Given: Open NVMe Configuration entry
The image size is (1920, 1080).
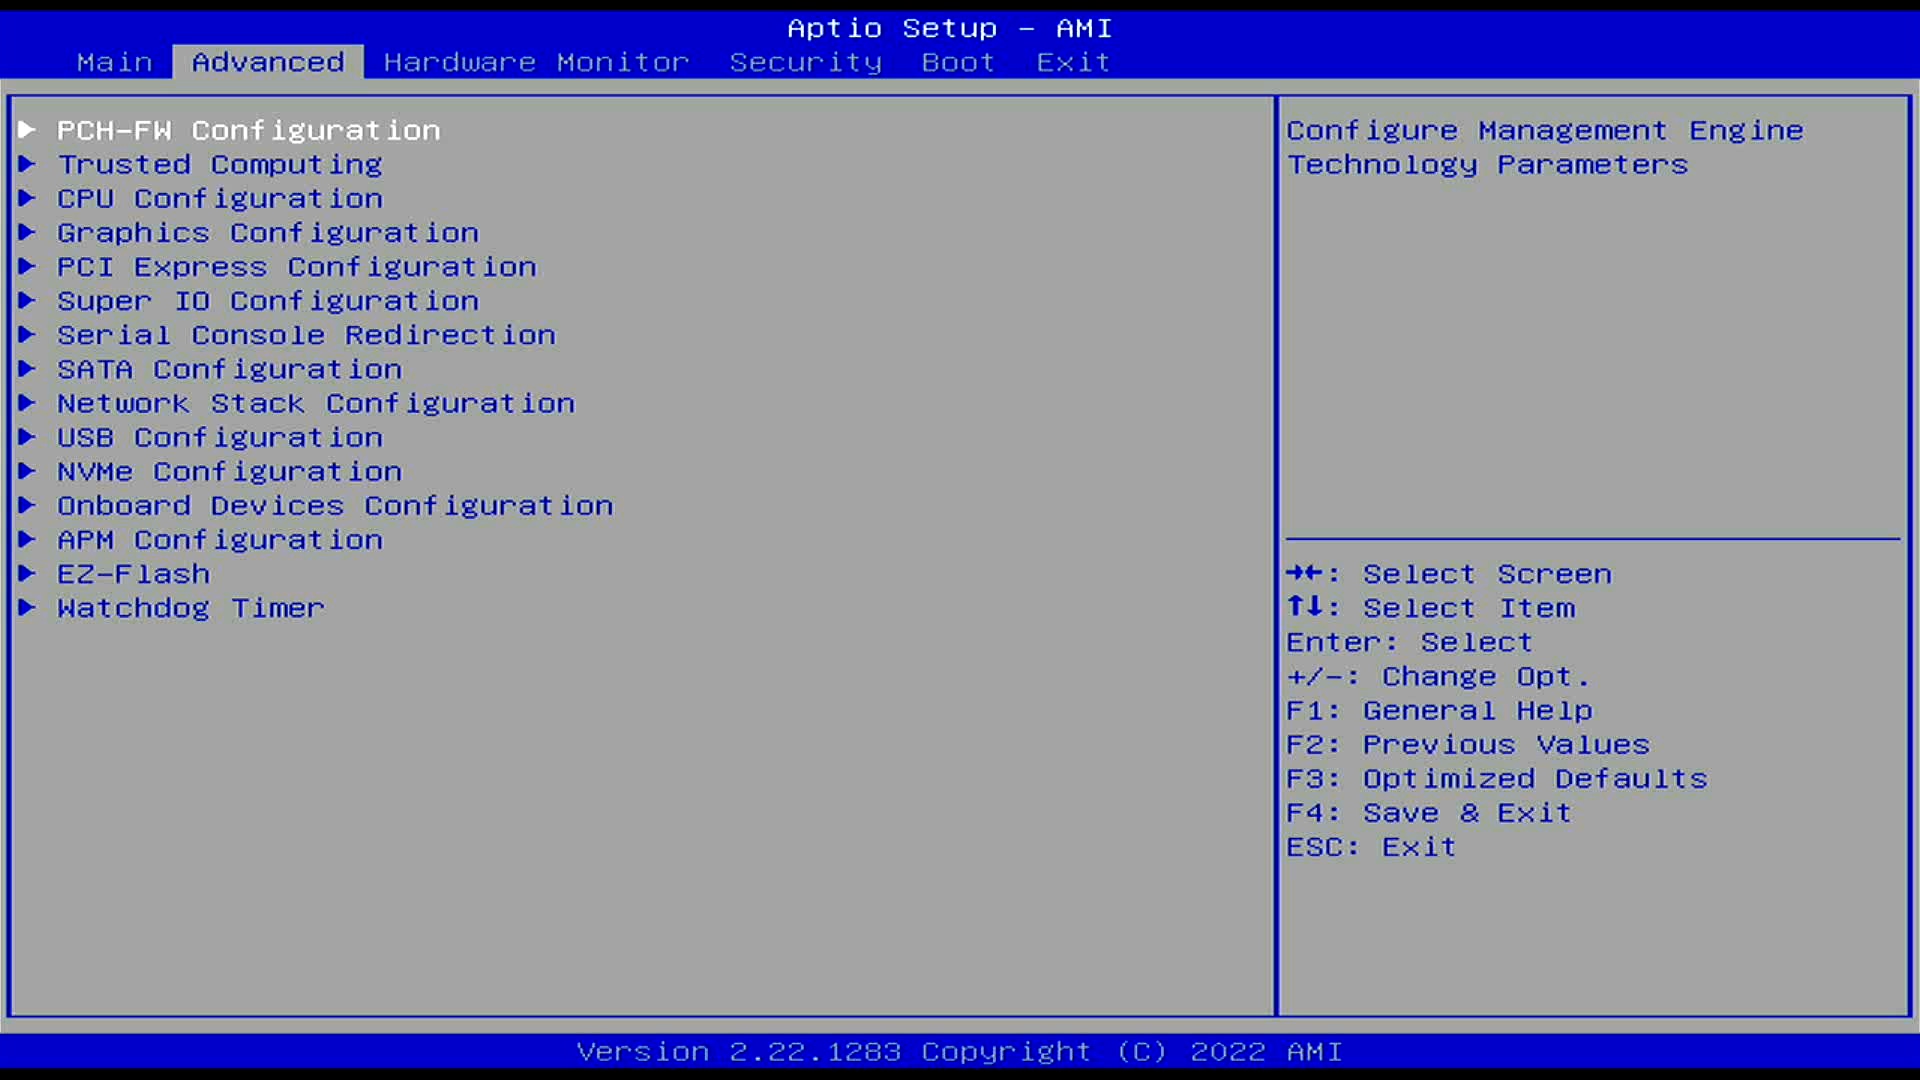Looking at the screenshot, I should point(229,471).
